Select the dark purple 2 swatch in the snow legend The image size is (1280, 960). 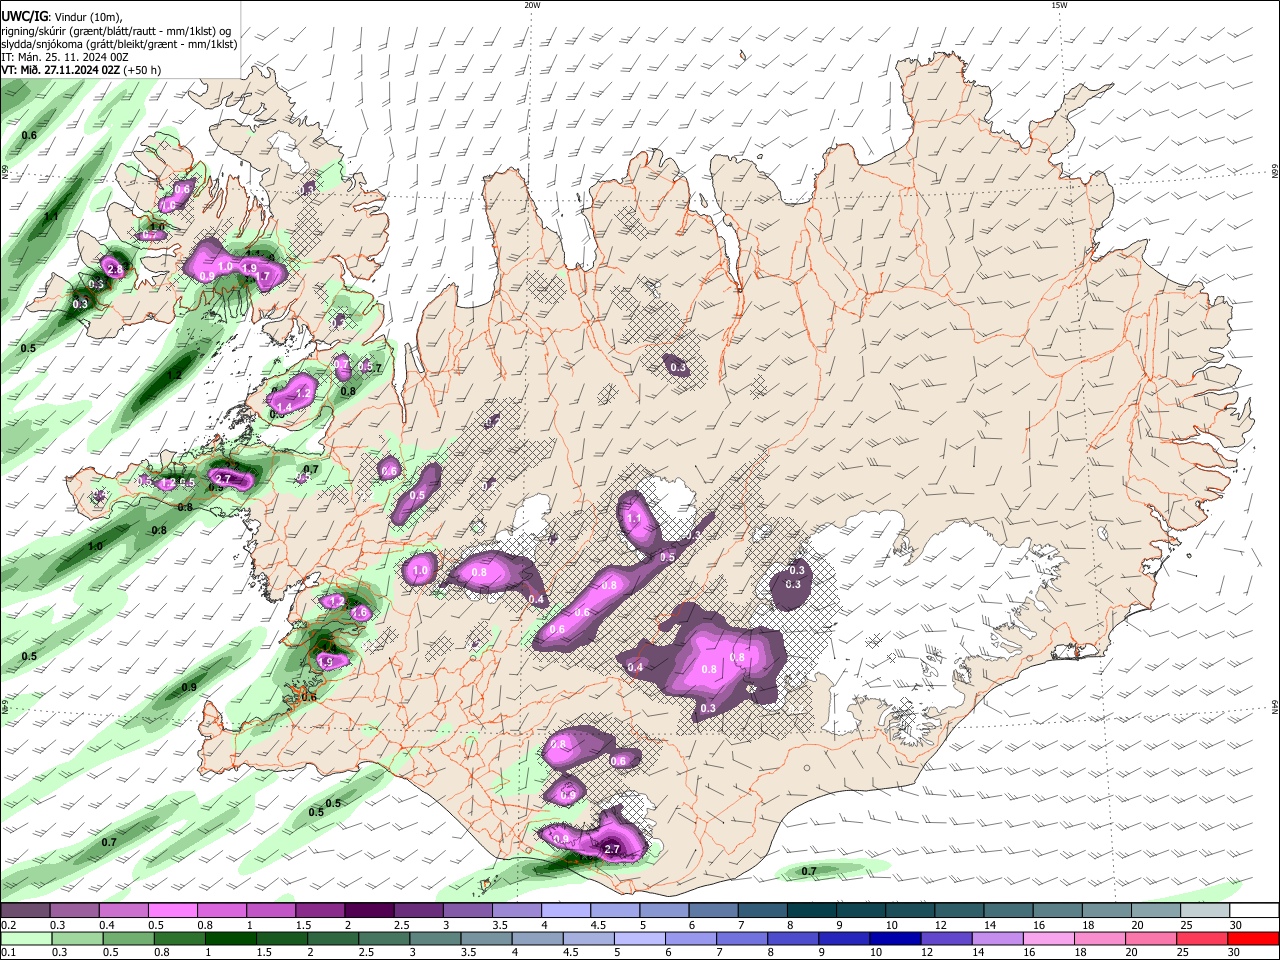coord(369,910)
